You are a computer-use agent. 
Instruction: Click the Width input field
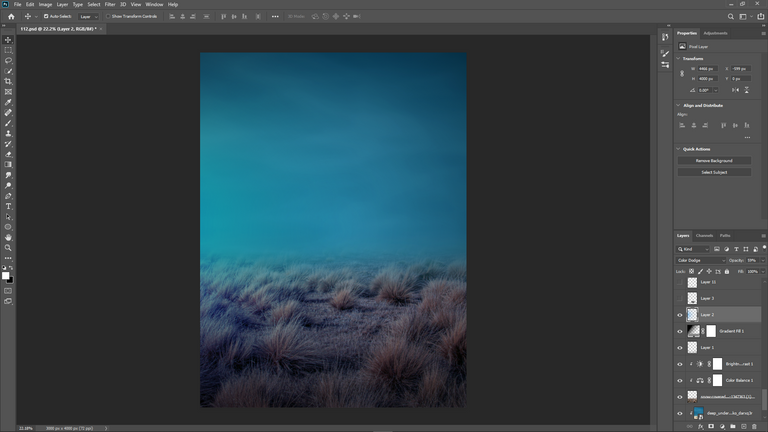coord(708,69)
